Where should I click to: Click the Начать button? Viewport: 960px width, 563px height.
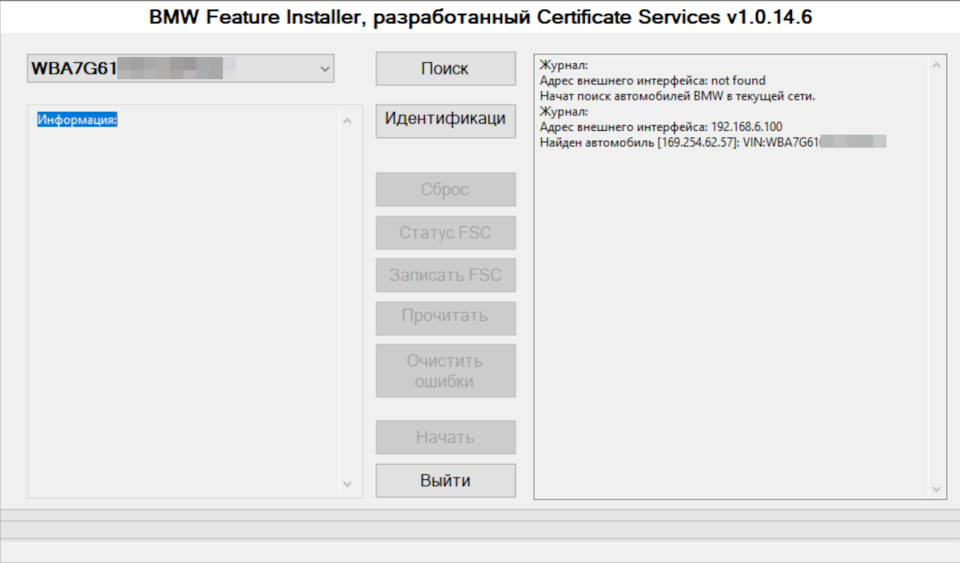445,437
